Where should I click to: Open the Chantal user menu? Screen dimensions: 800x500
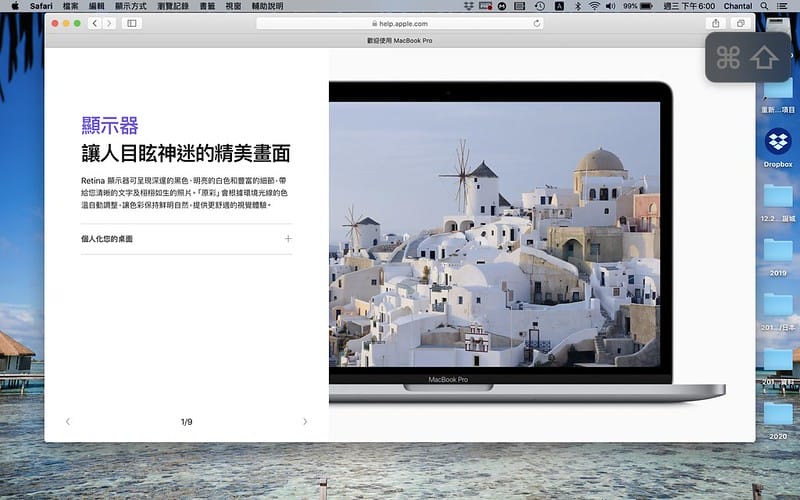click(x=738, y=6)
